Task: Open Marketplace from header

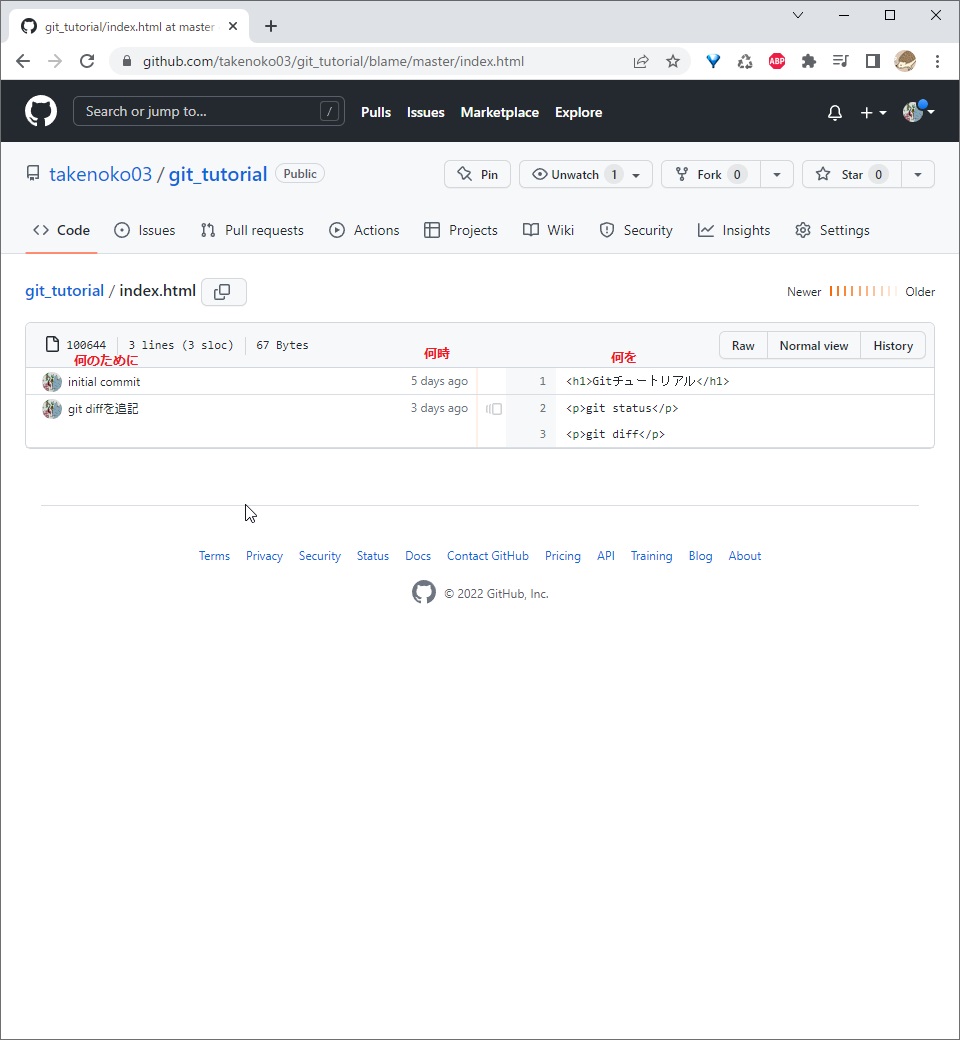Action: coord(500,113)
